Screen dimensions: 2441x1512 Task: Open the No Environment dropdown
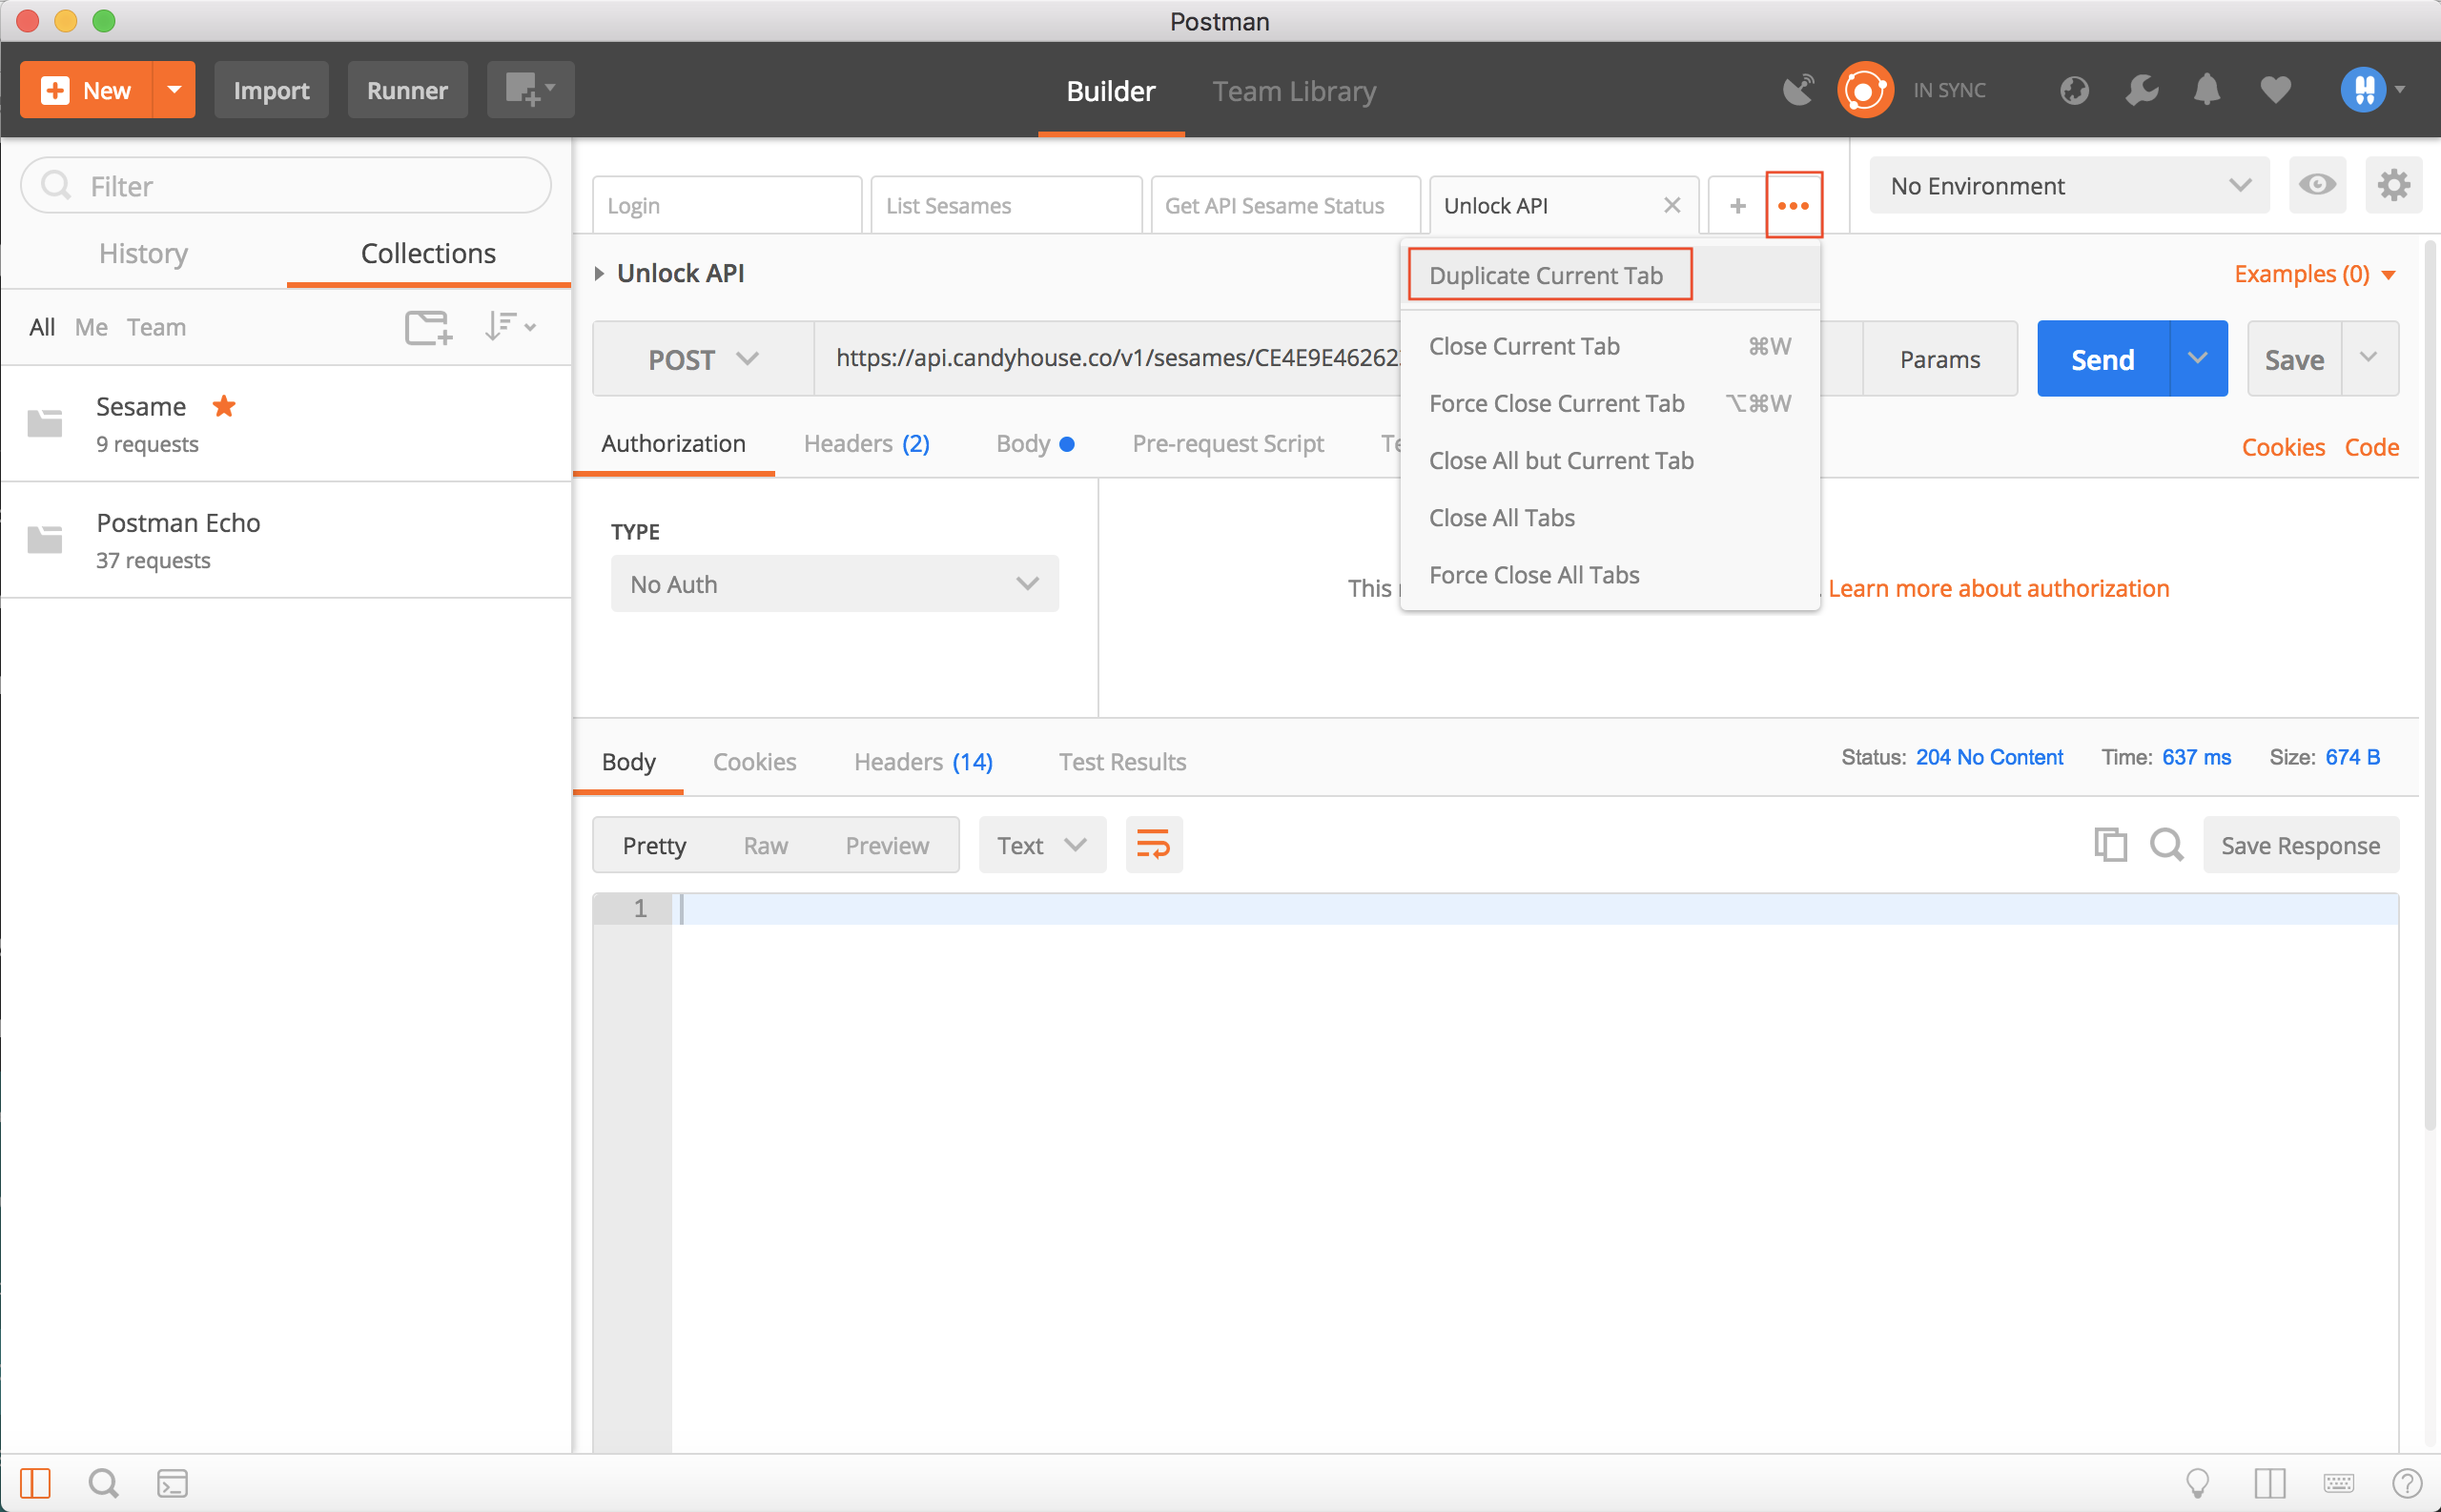click(x=2069, y=185)
